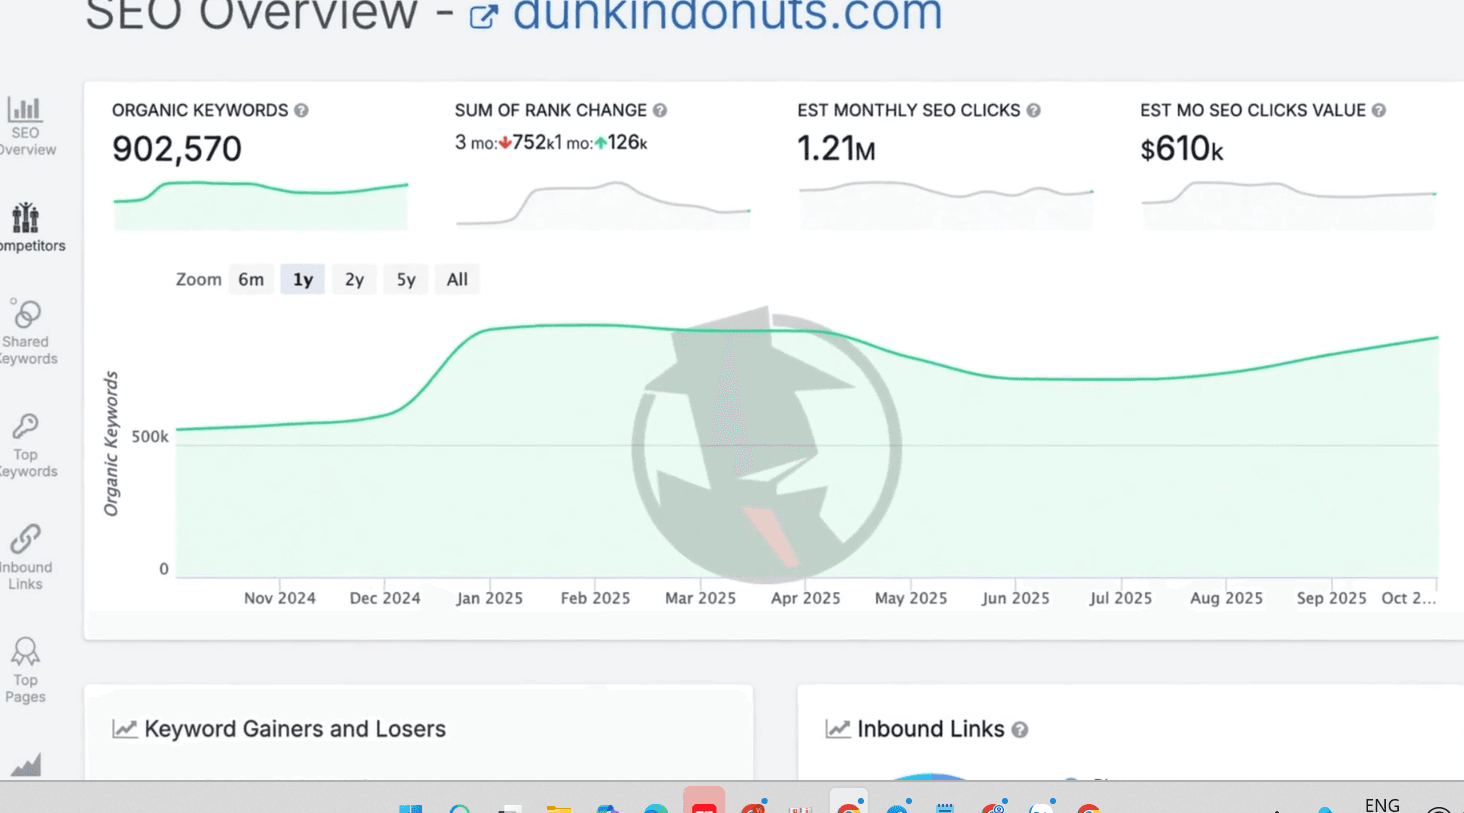The width and height of the screenshot is (1464, 813).
Task: Set chart zoom to 6m
Action: pos(251,280)
